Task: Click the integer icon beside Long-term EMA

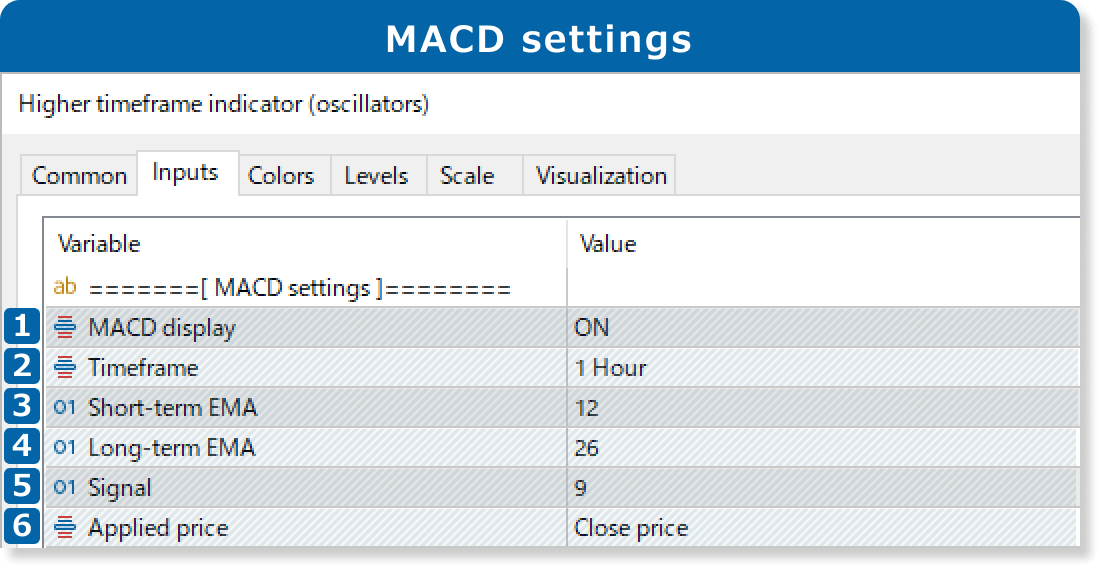Action: (x=65, y=448)
